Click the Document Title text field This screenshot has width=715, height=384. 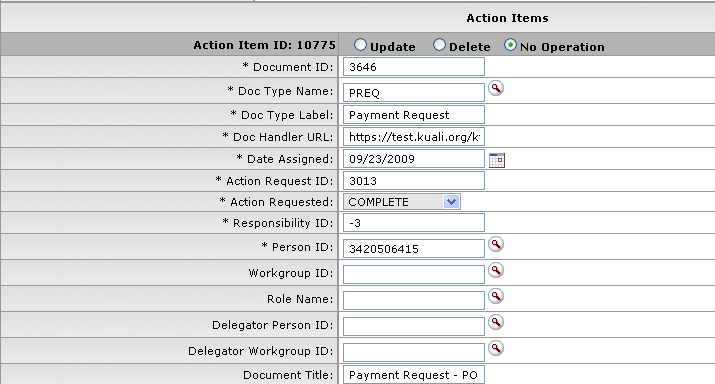pos(414,374)
